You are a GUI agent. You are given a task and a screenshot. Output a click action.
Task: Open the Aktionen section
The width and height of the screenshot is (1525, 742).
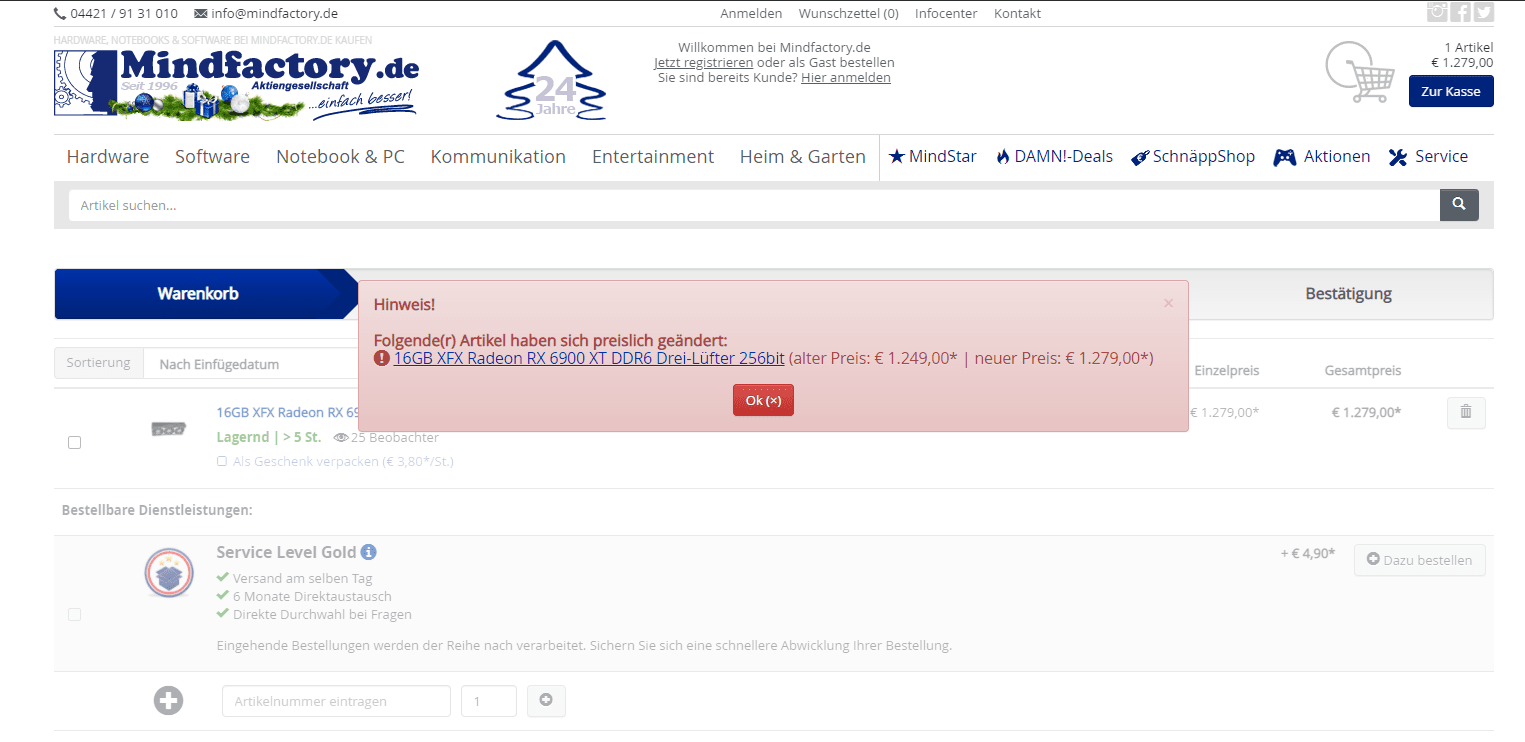tap(1322, 157)
